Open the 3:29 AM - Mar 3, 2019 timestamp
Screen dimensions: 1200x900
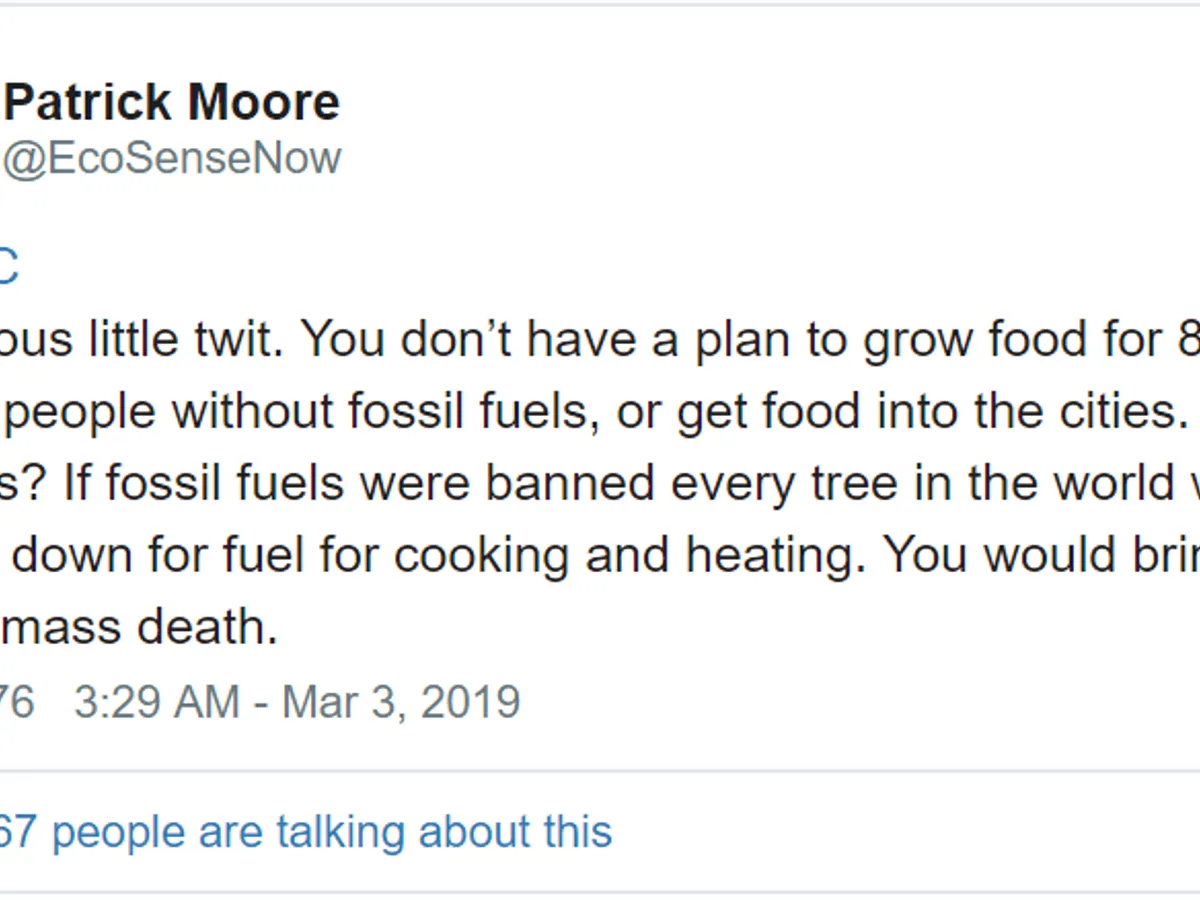pyautogui.click(x=297, y=702)
